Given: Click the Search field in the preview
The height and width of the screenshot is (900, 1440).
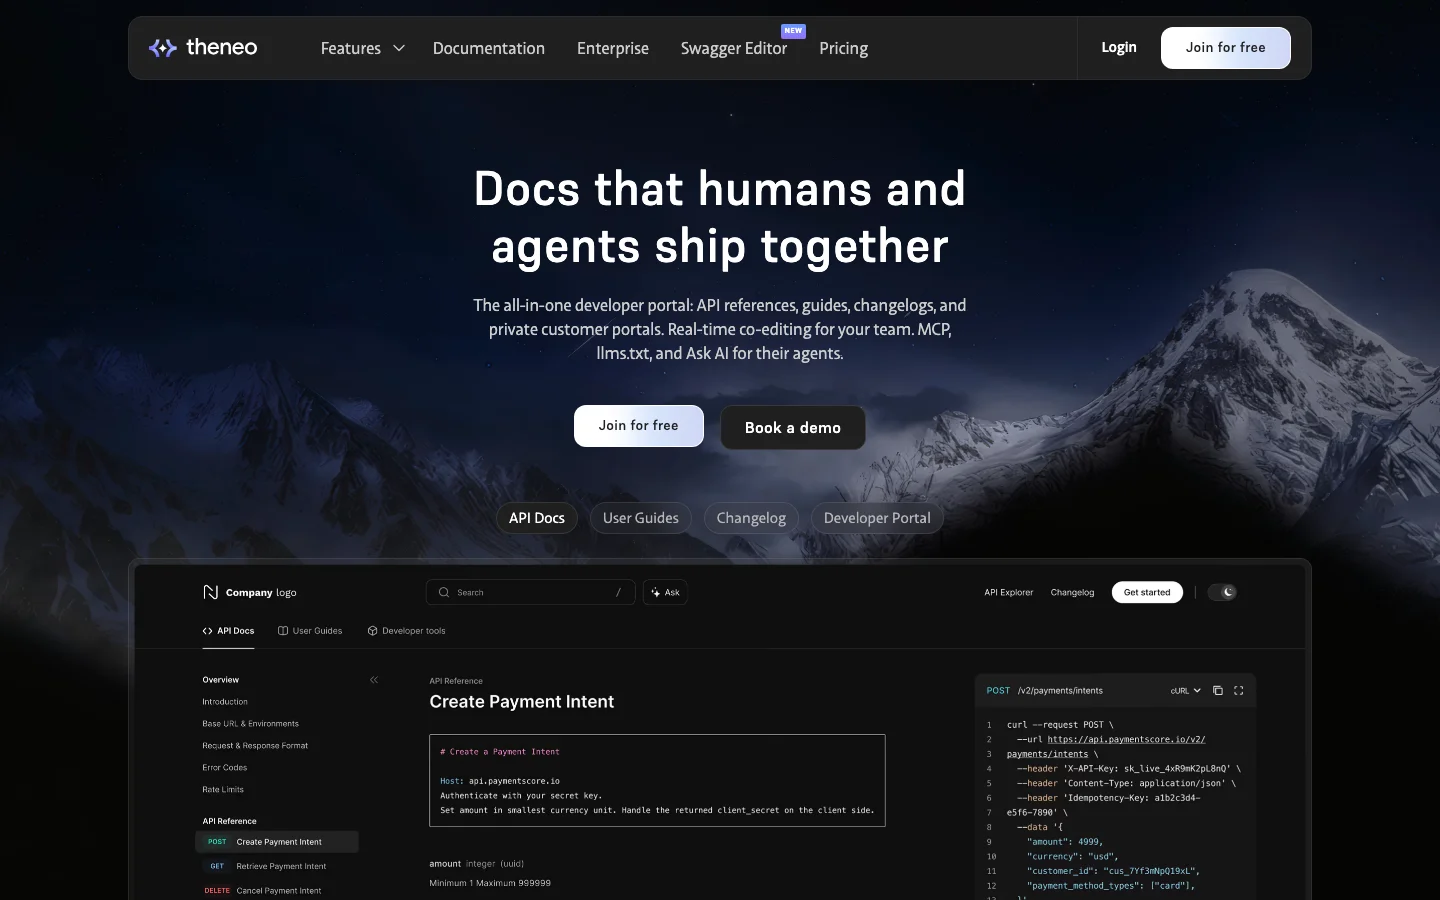Looking at the screenshot, I should [x=531, y=592].
